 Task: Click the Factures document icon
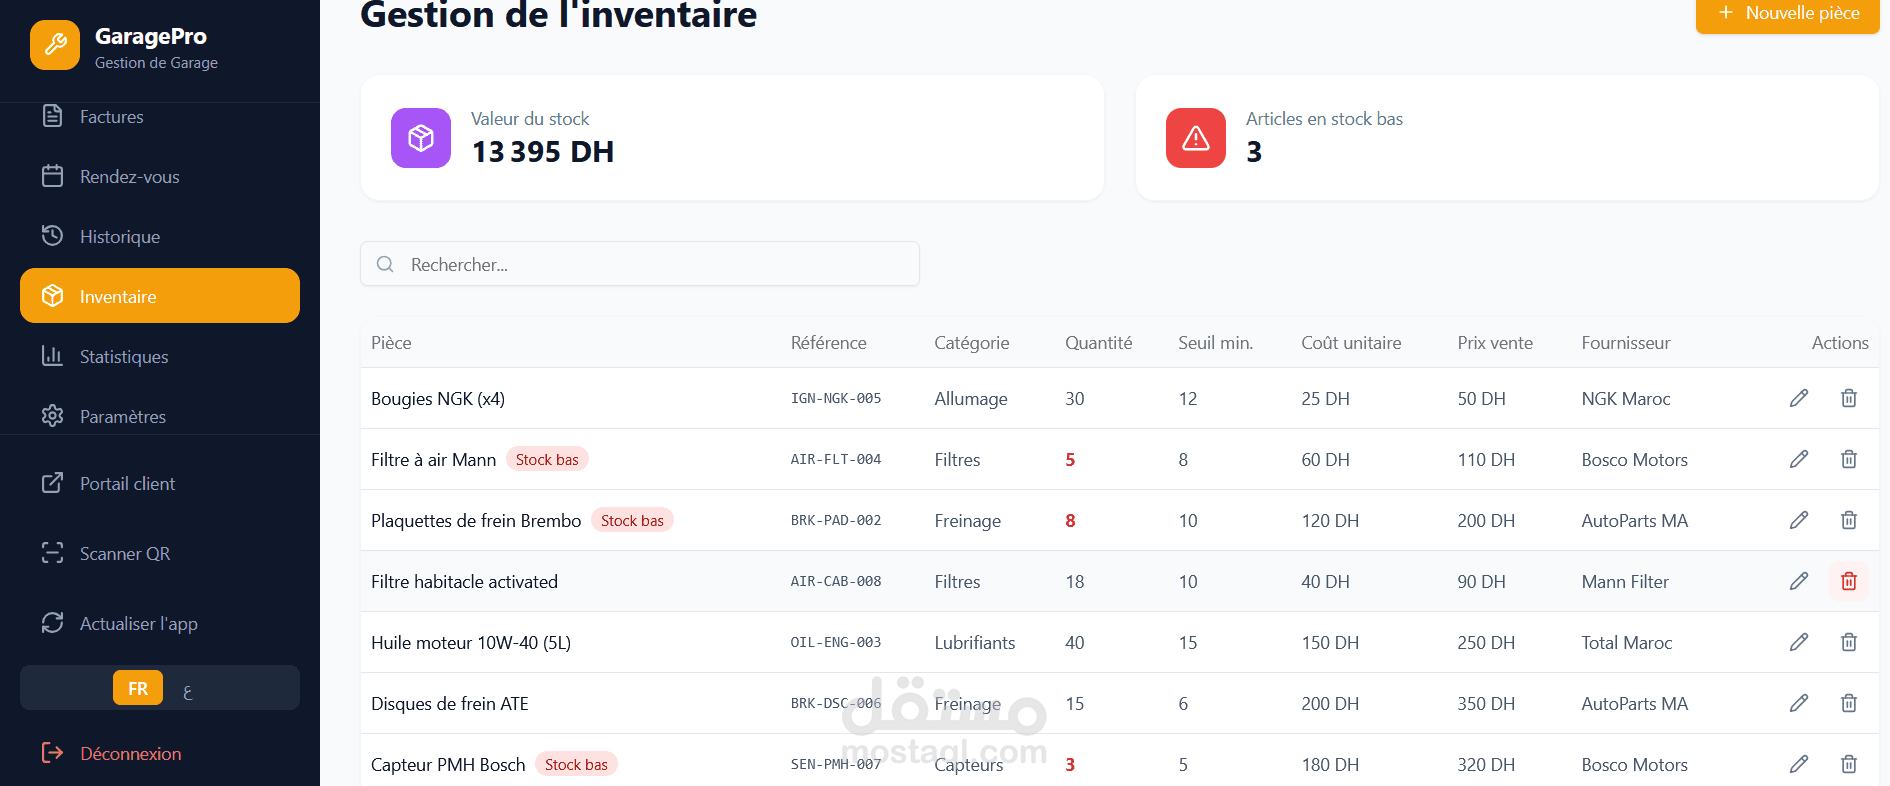(x=53, y=116)
